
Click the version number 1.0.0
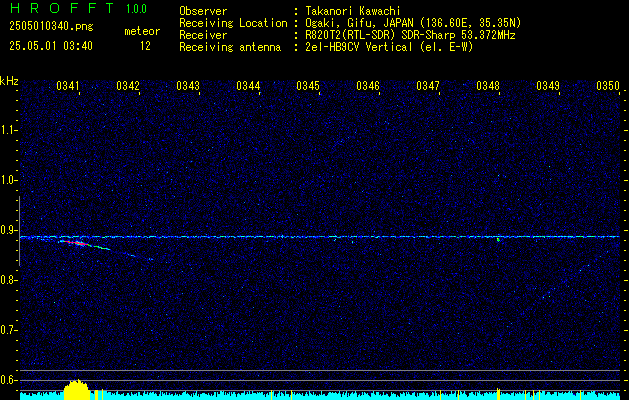[x=136, y=9]
